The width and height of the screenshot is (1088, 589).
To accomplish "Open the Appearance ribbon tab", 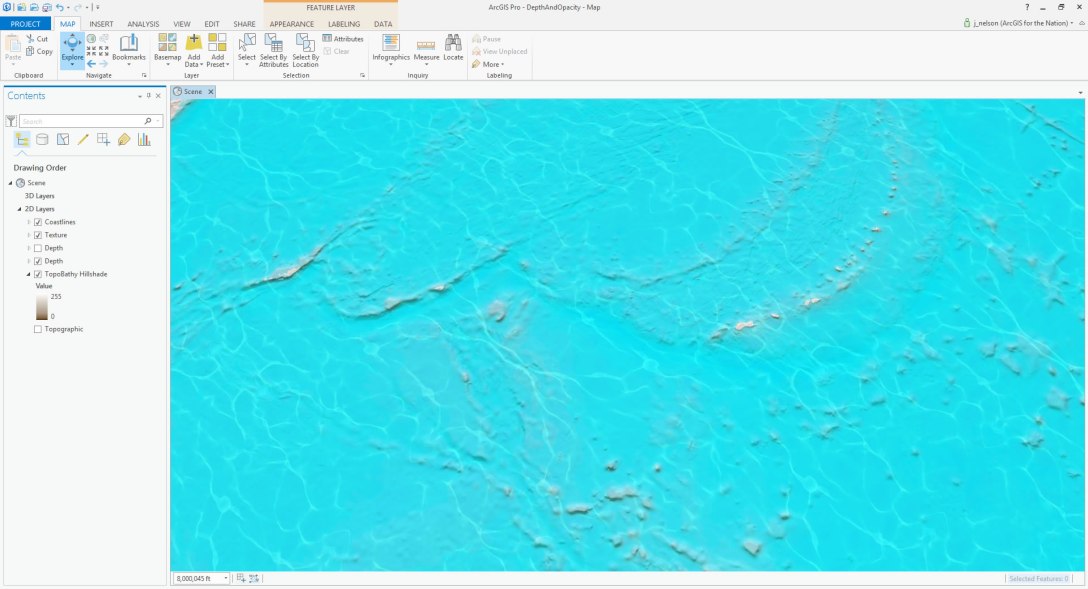I will [290, 23].
